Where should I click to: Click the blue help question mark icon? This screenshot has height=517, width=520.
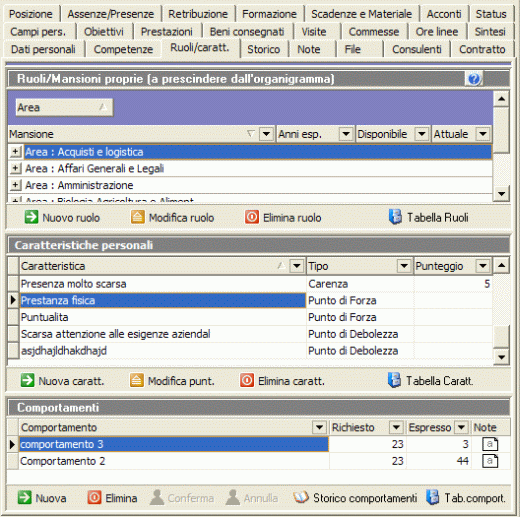click(x=474, y=79)
